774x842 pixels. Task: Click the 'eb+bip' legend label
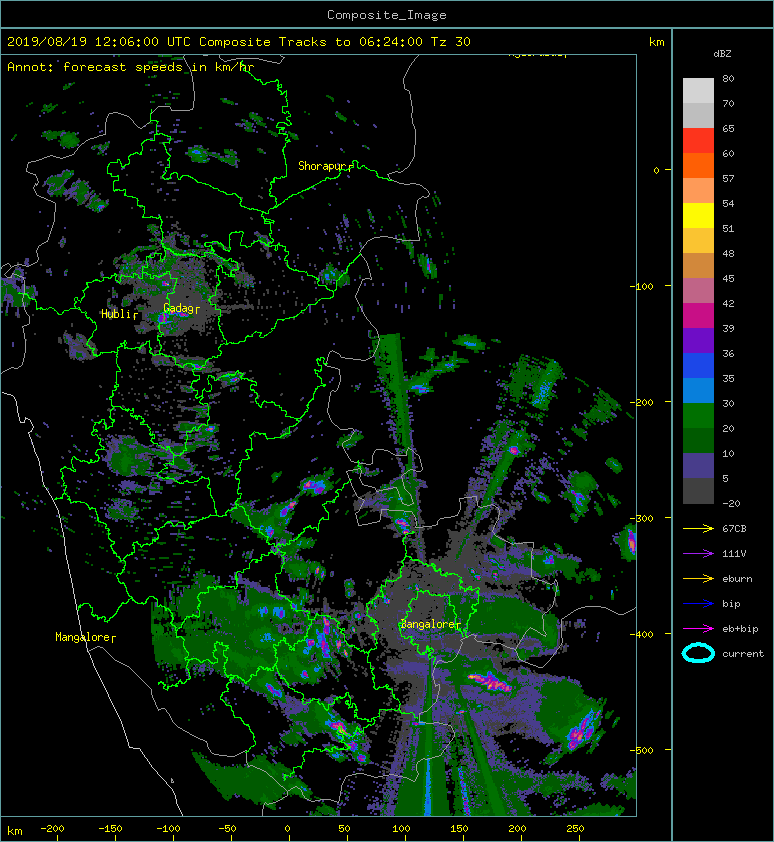740,628
